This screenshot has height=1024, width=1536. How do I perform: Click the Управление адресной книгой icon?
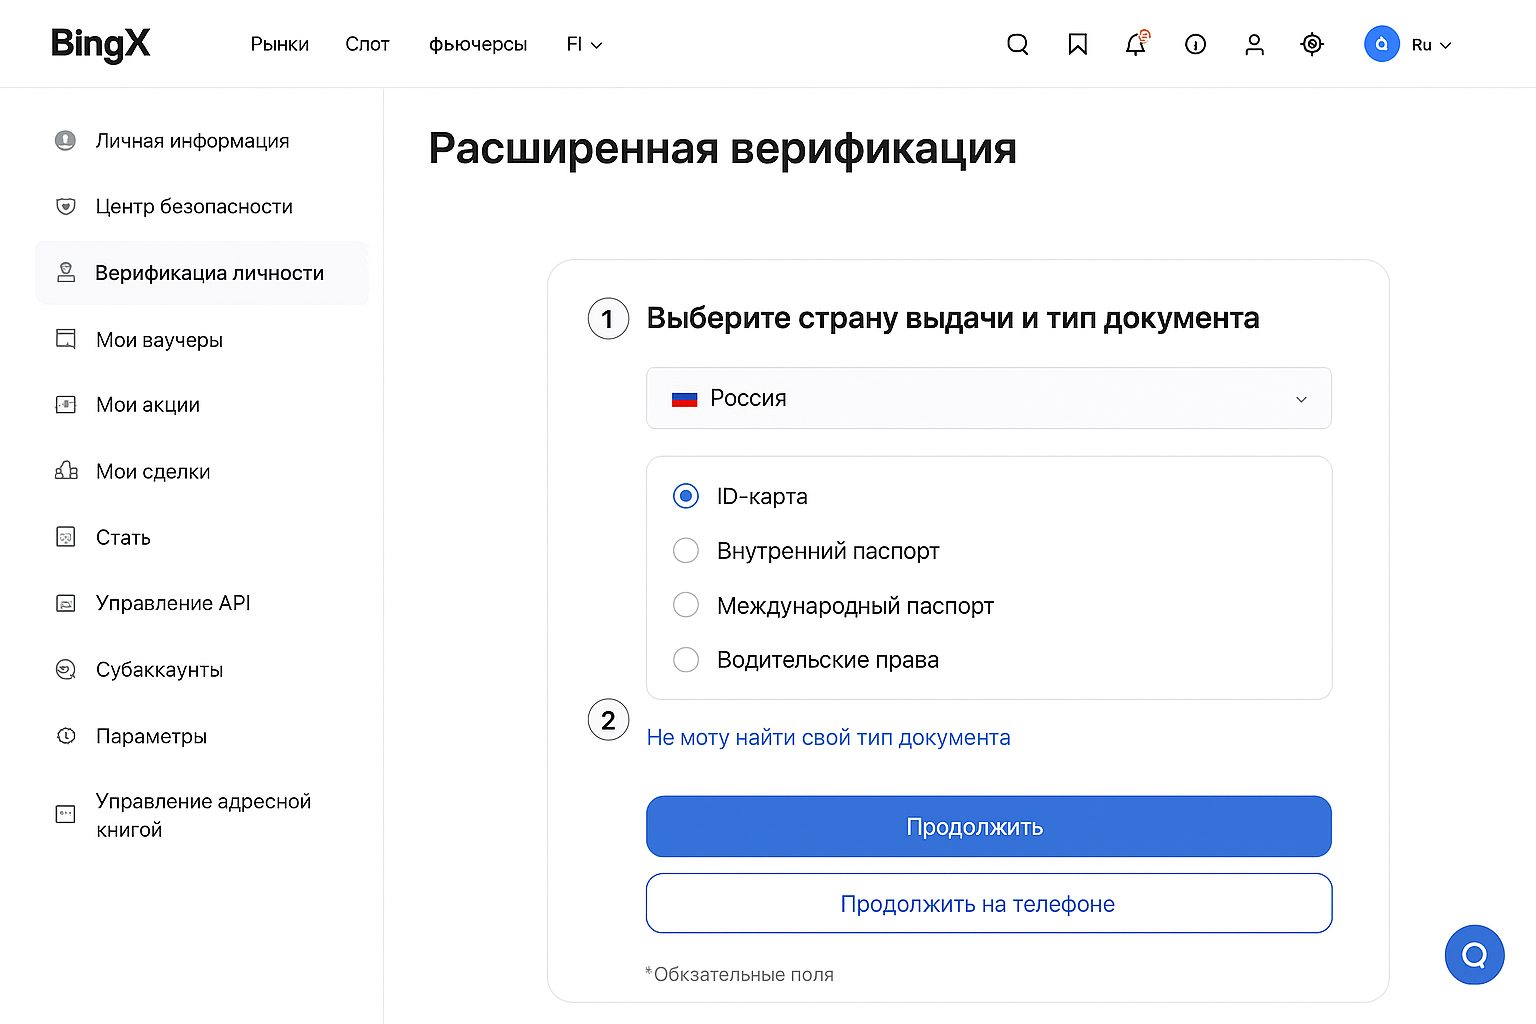tap(65, 814)
